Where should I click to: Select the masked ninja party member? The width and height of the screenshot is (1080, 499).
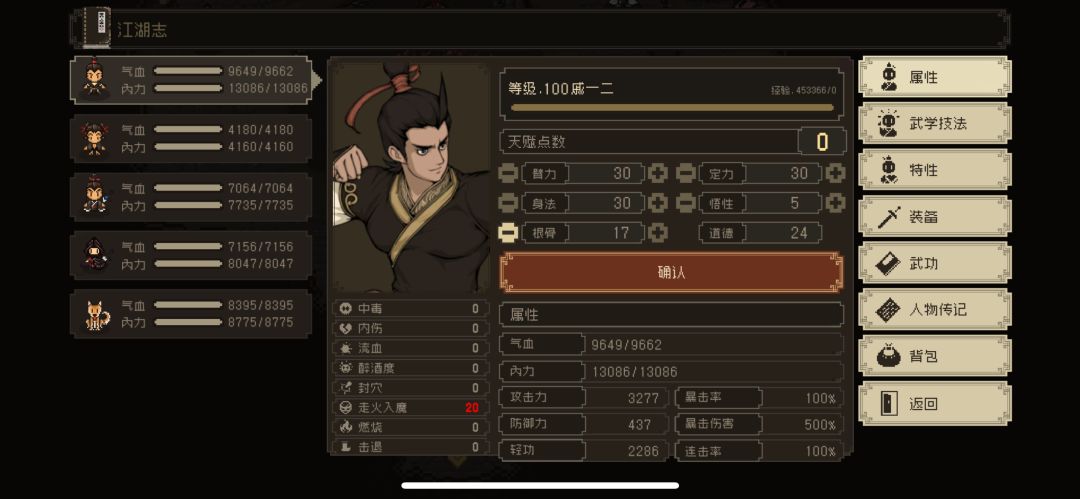pos(191,255)
